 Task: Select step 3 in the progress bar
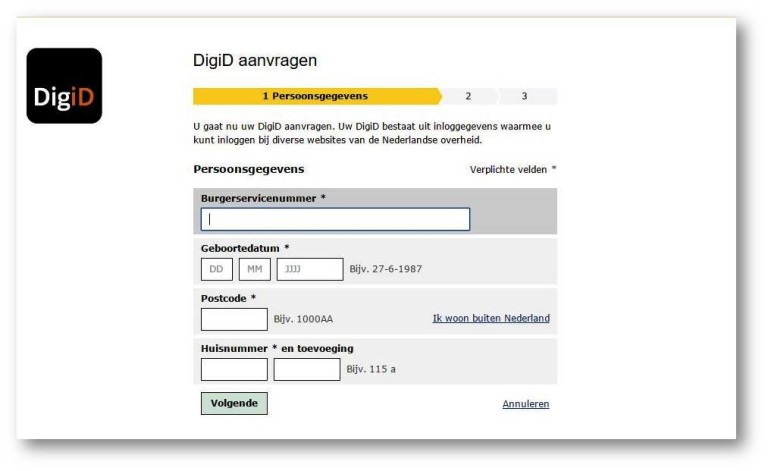click(x=526, y=96)
